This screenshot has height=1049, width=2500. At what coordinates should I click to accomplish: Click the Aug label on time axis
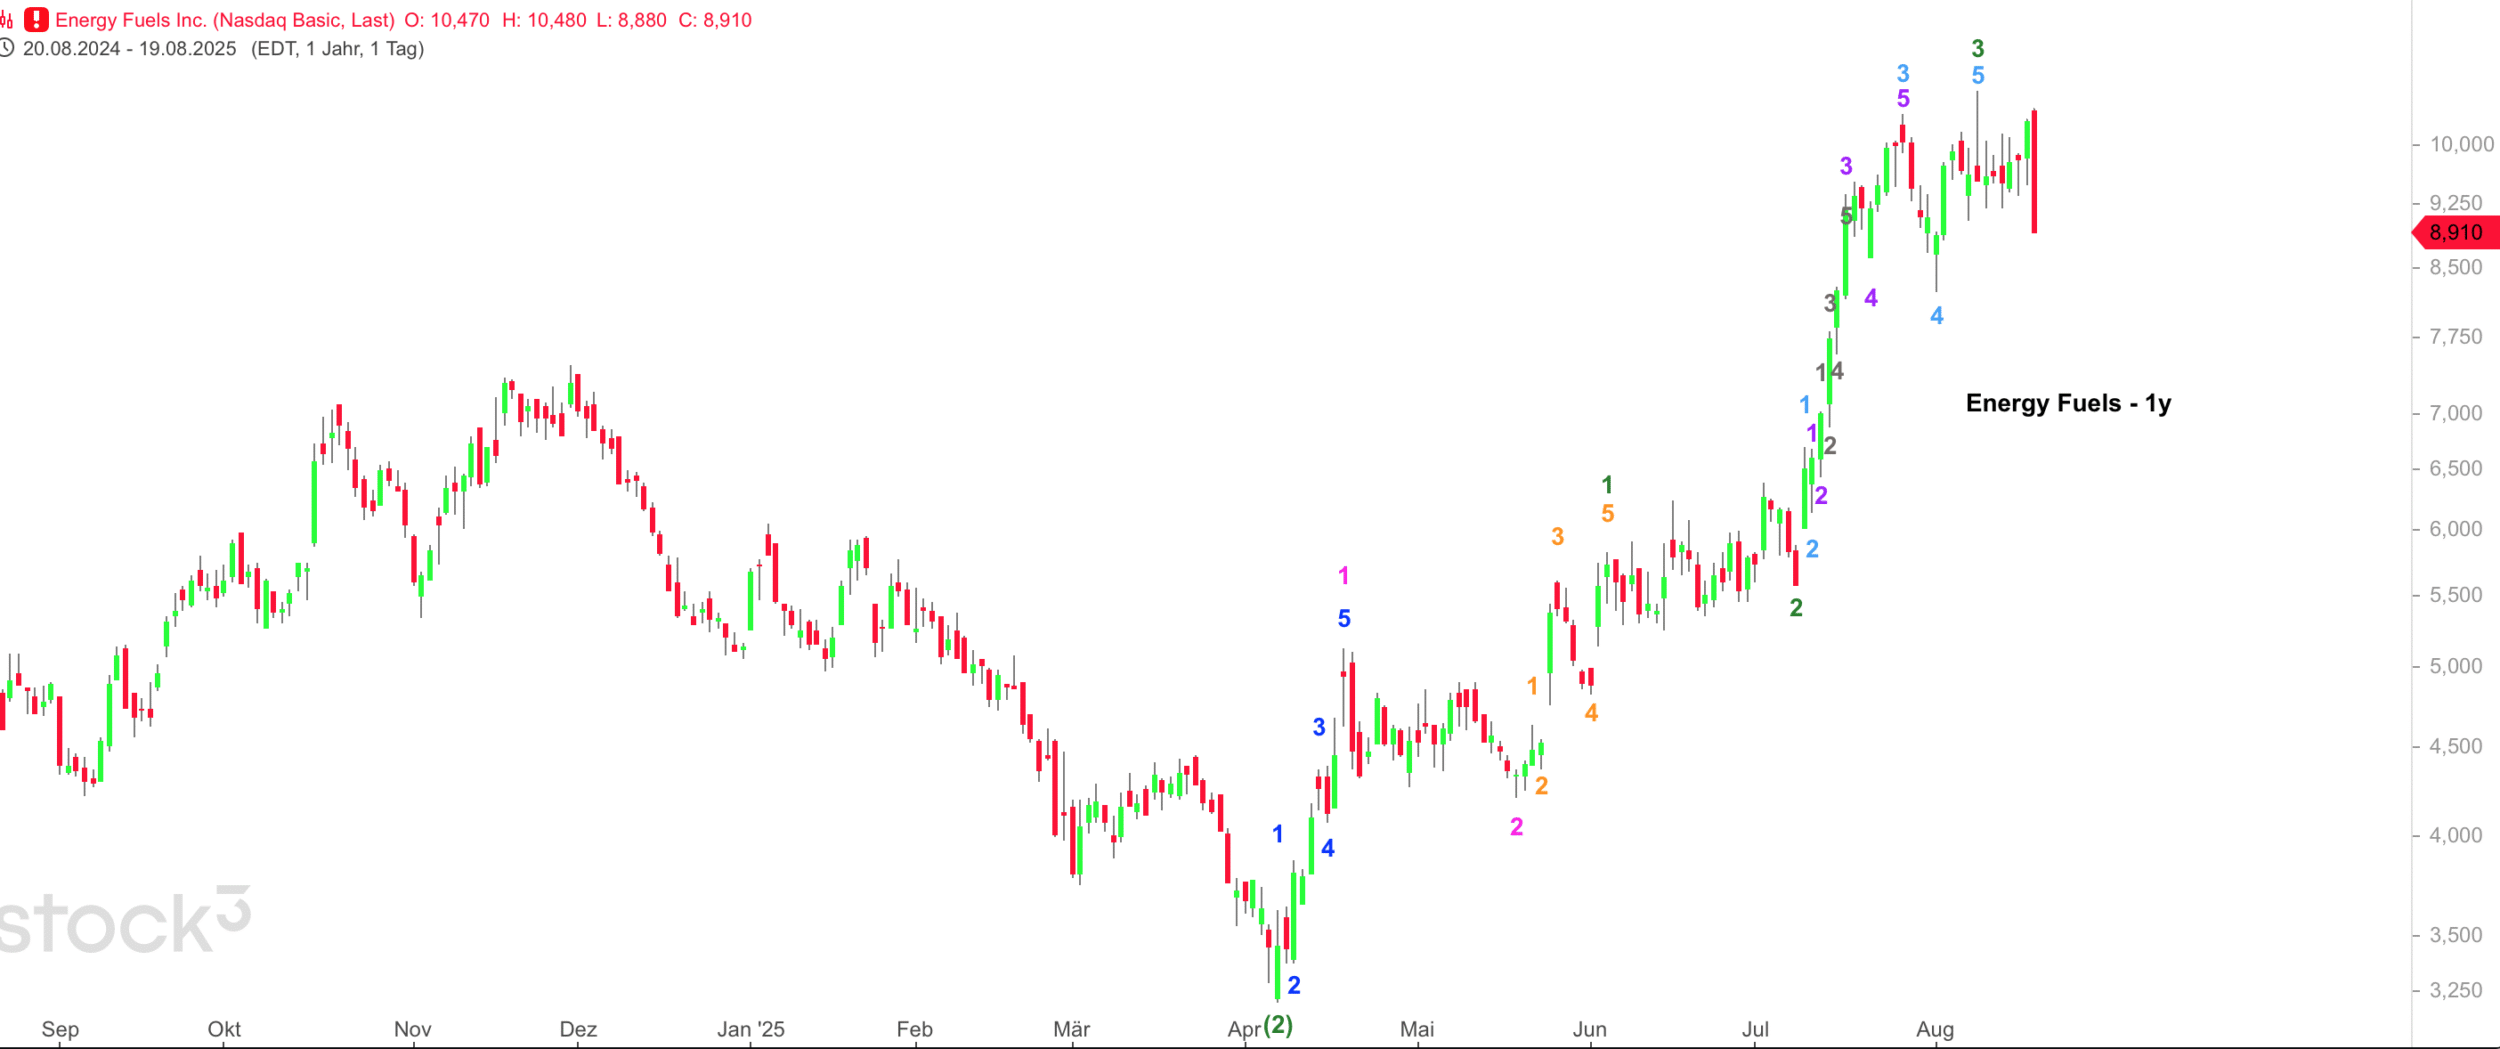pos(1935,1029)
